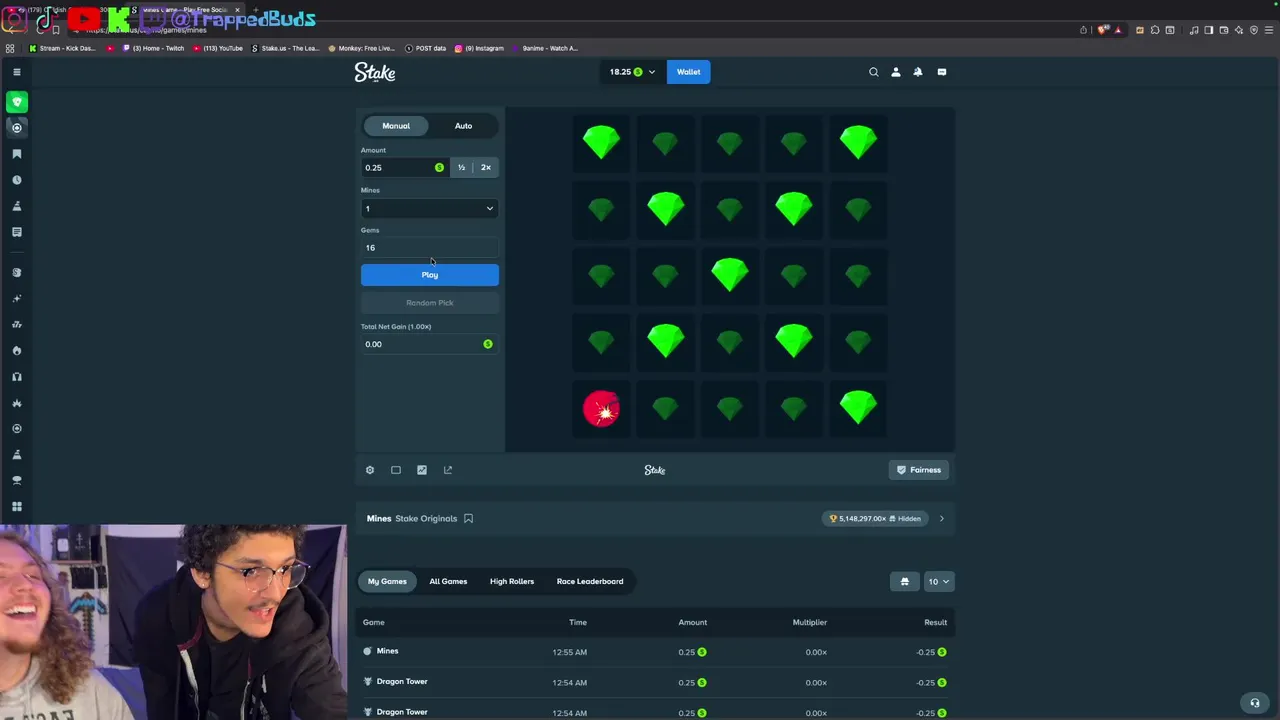Image resolution: width=1280 pixels, height=720 pixels.
Task: Click the green shield icon in the sidebar
Action: pyautogui.click(x=17, y=101)
